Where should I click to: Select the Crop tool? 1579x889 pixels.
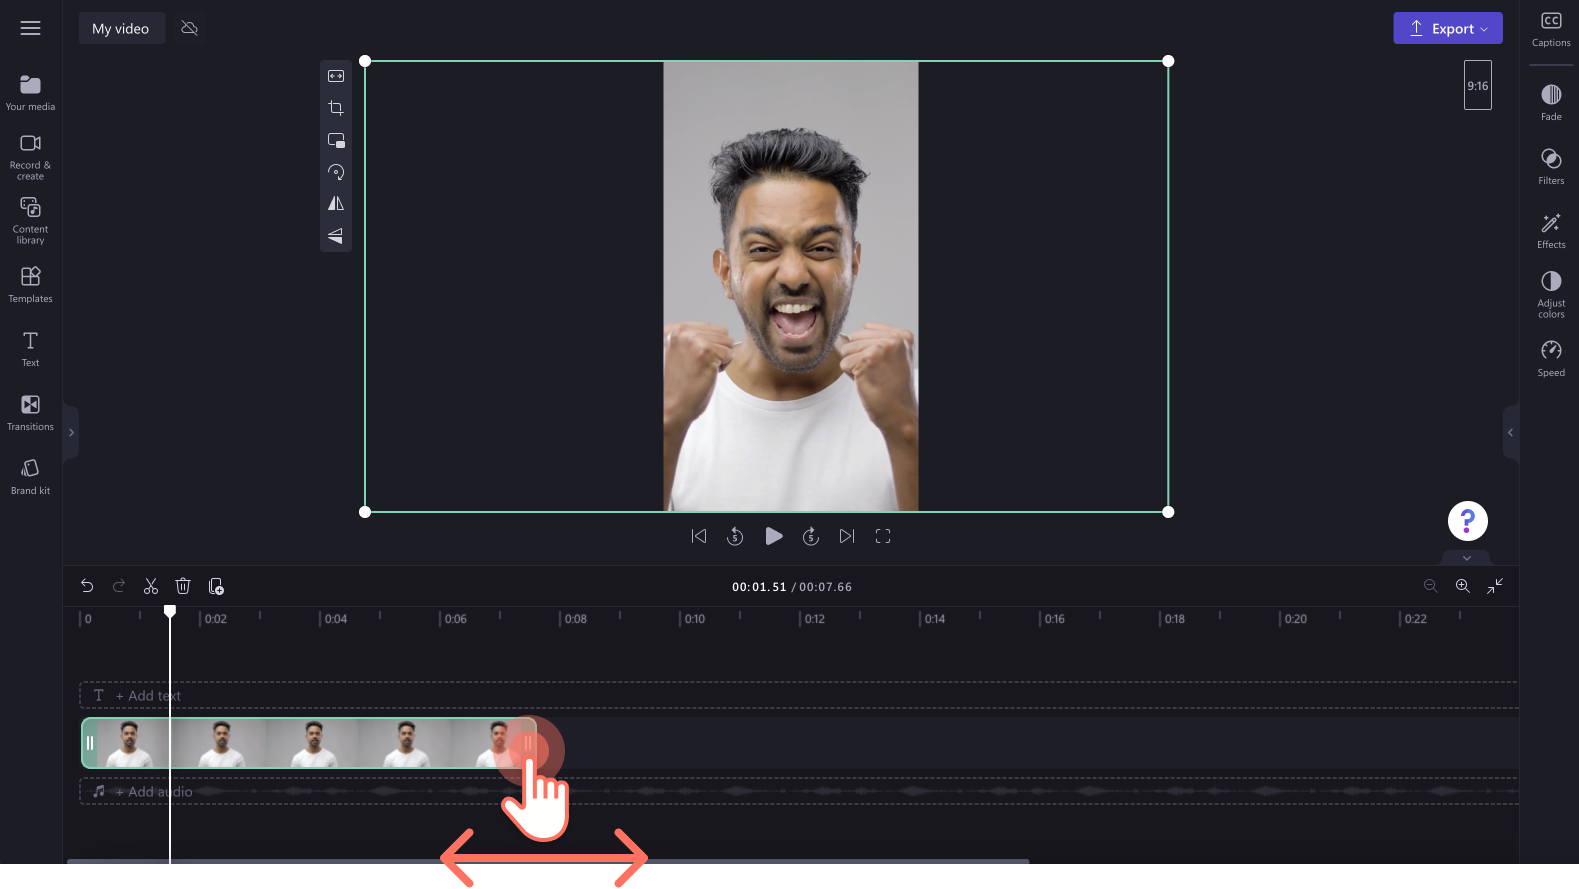[x=336, y=108]
